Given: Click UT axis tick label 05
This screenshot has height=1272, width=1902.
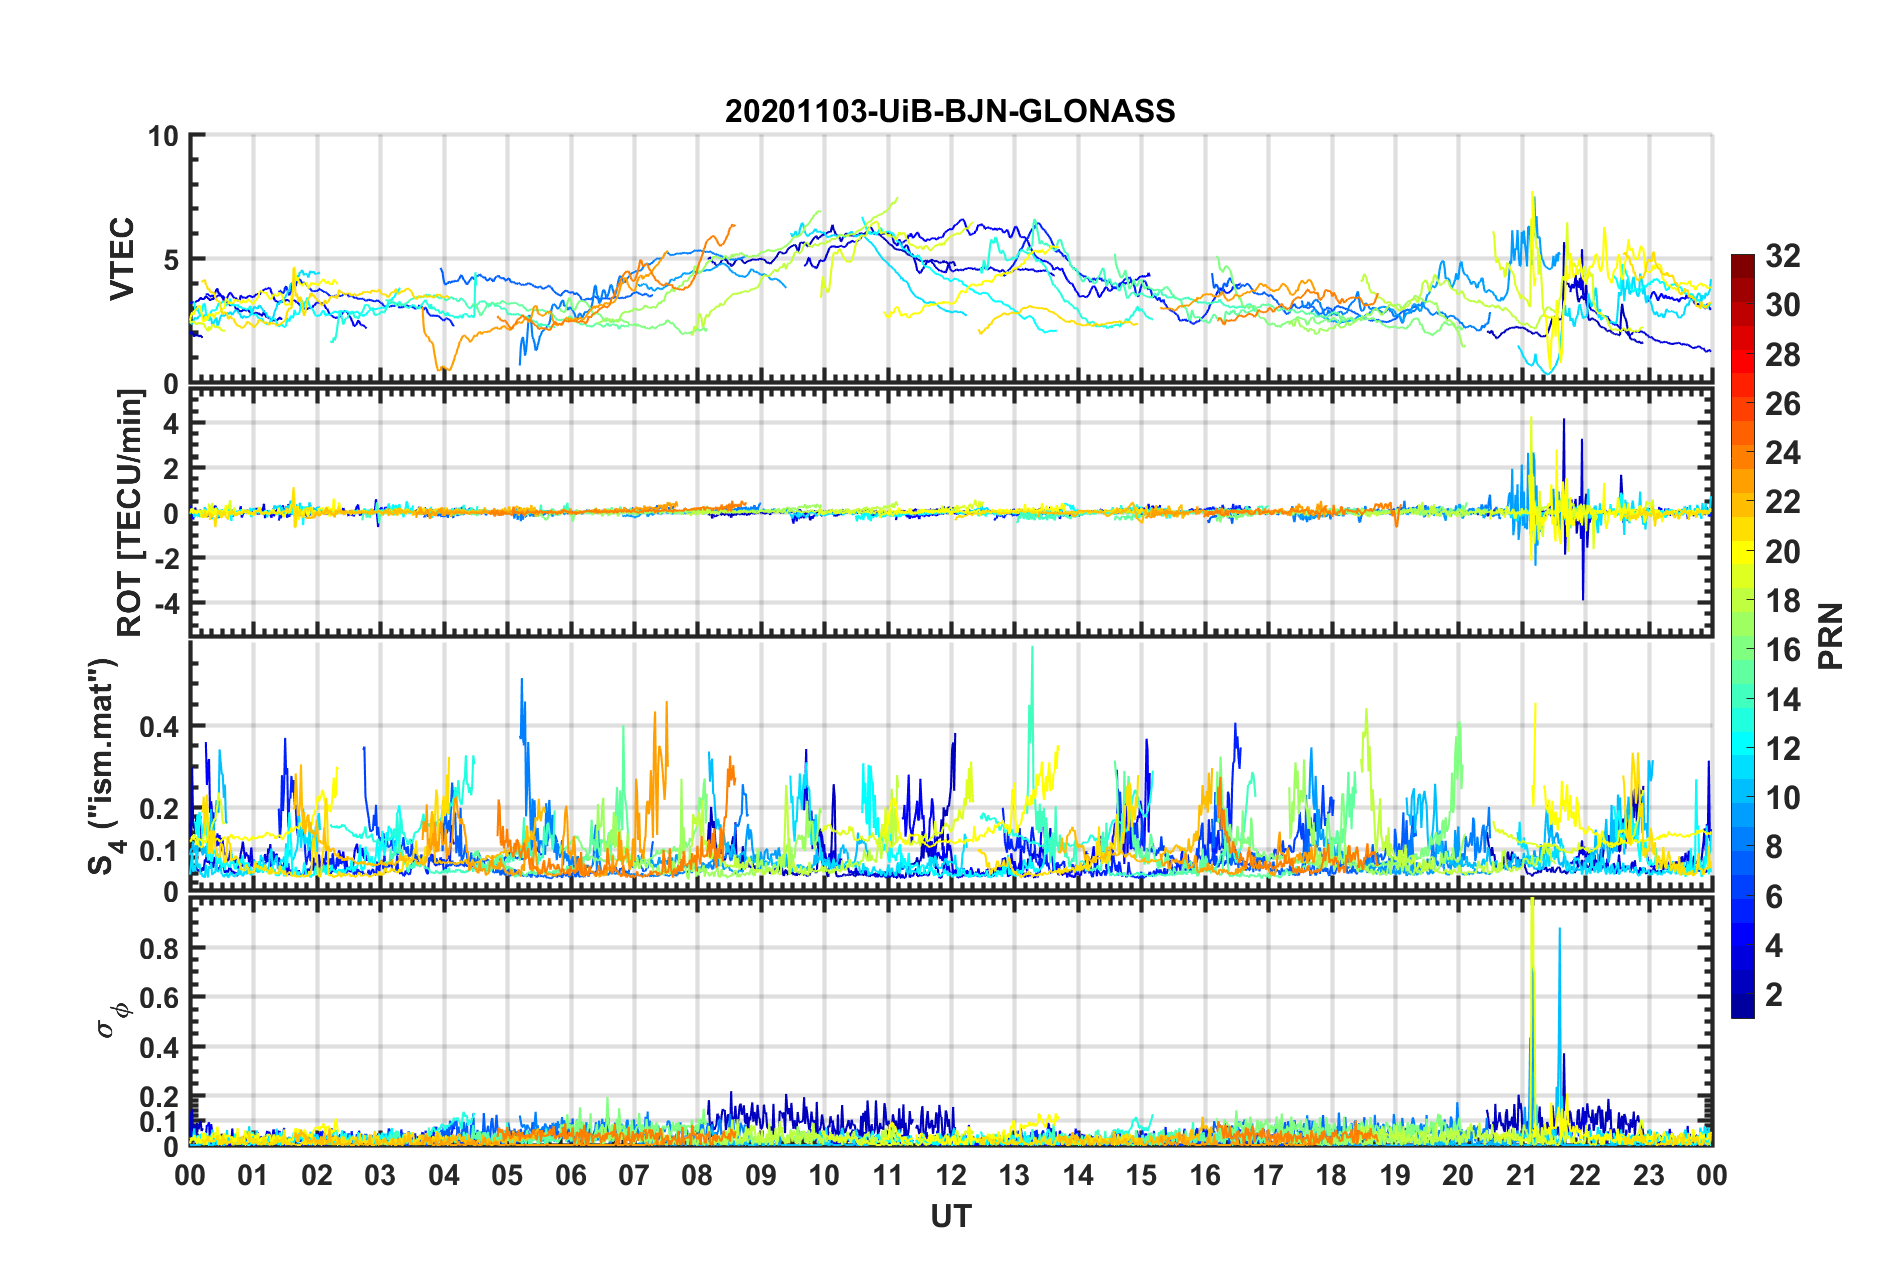Looking at the screenshot, I should (x=507, y=1175).
